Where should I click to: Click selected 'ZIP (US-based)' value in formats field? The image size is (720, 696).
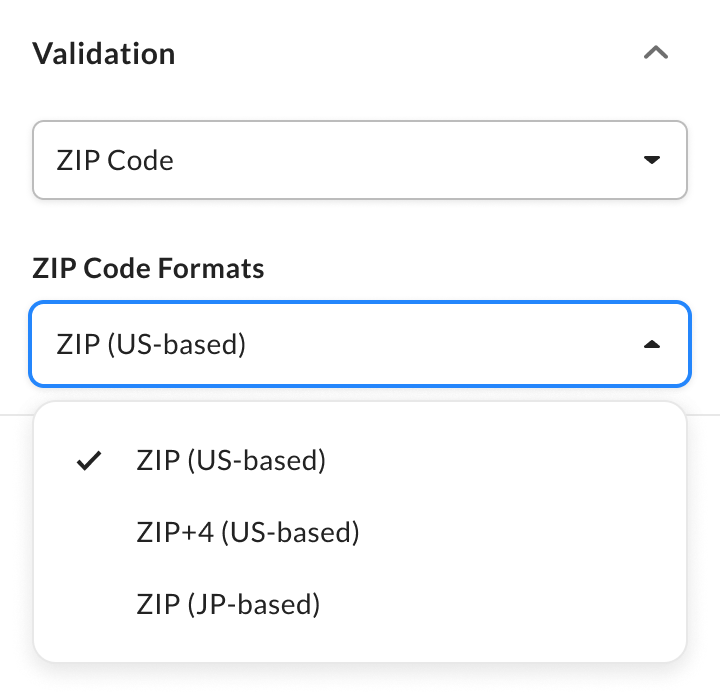pos(151,344)
